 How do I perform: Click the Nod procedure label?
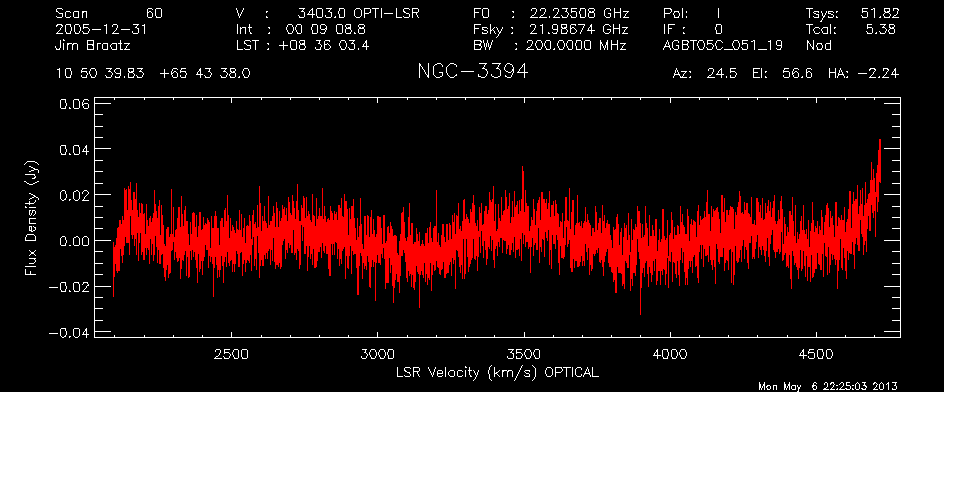818,45
